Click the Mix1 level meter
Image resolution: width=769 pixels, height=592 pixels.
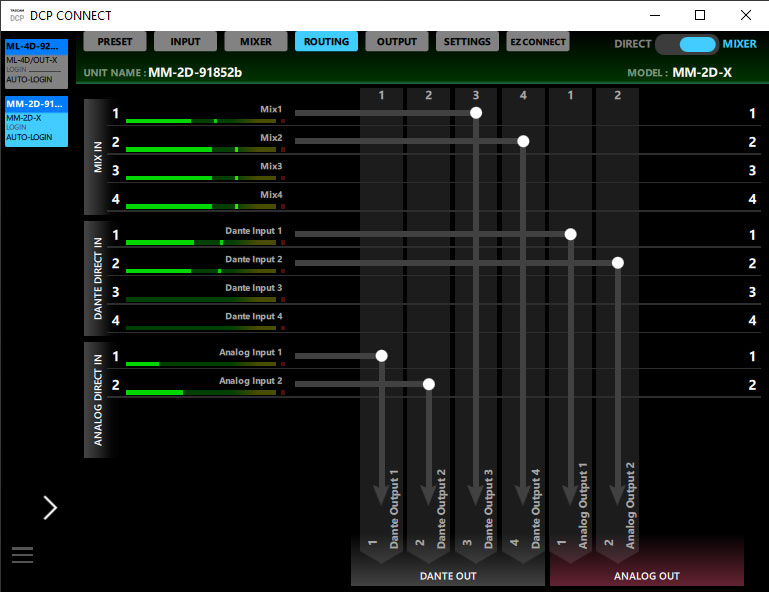click(x=205, y=121)
